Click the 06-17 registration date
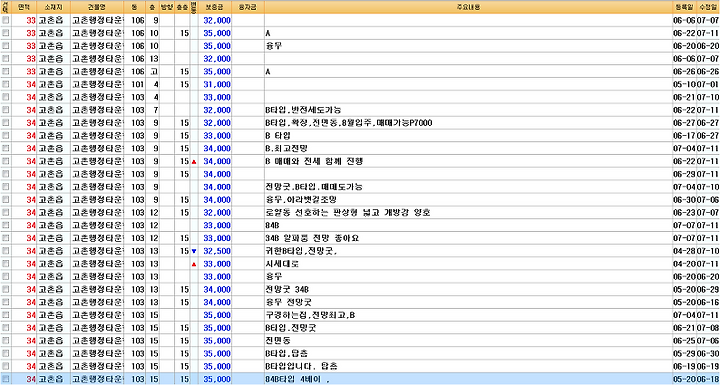 pyautogui.click(x=684, y=136)
